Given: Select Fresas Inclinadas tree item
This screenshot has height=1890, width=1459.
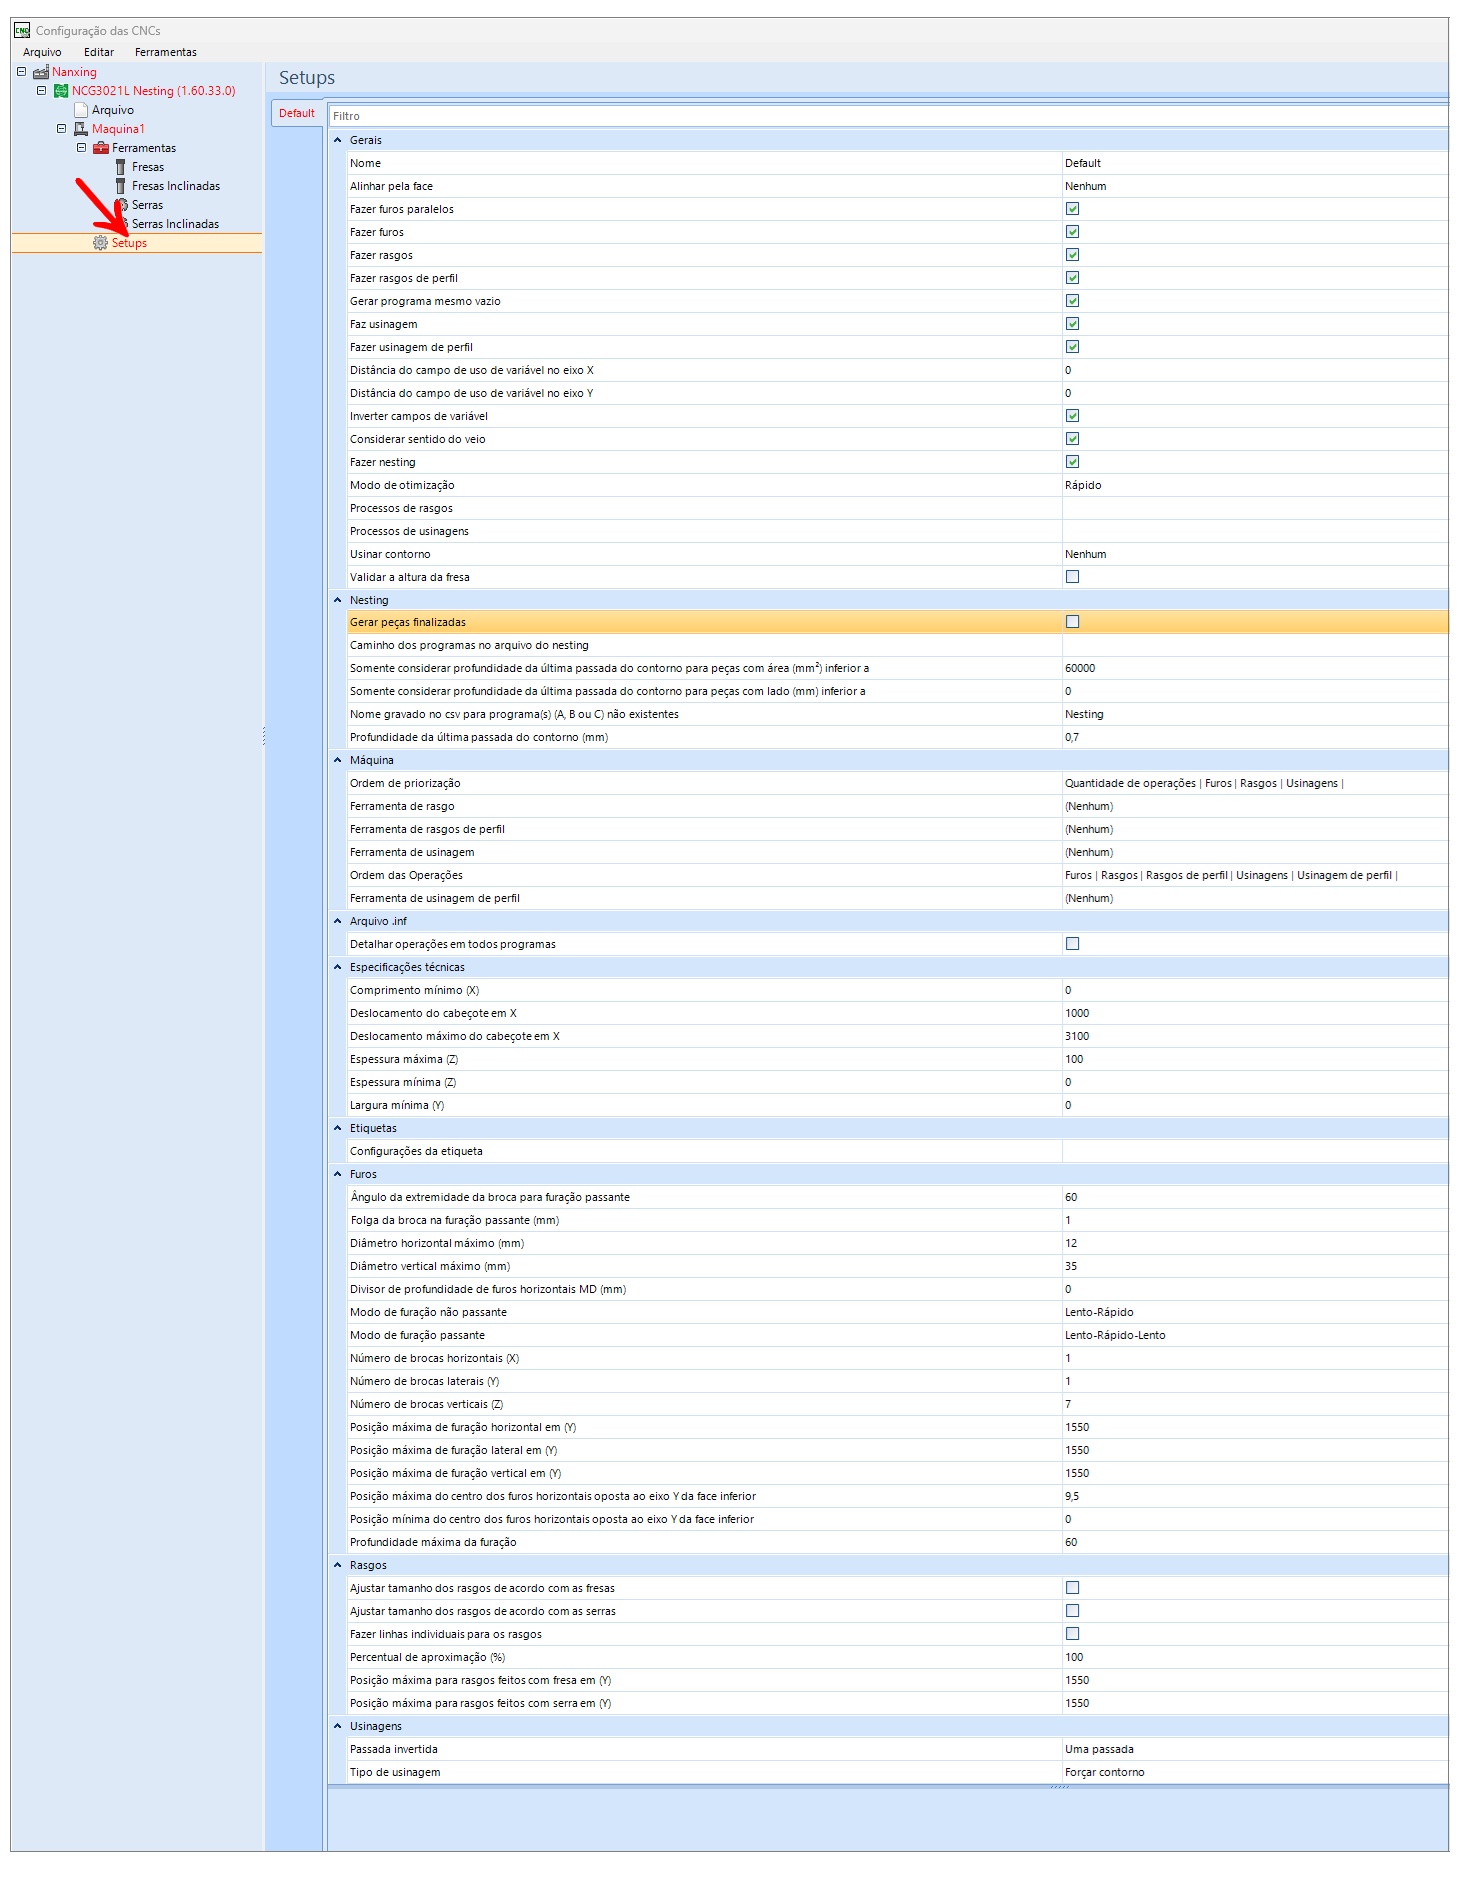Looking at the screenshot, I should click(176, 186).
